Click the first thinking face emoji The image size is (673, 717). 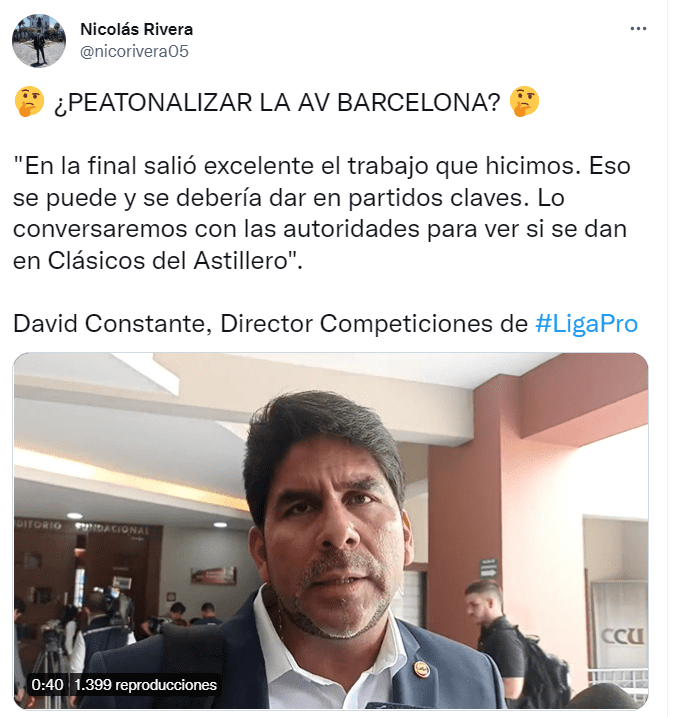pos(29,102)
